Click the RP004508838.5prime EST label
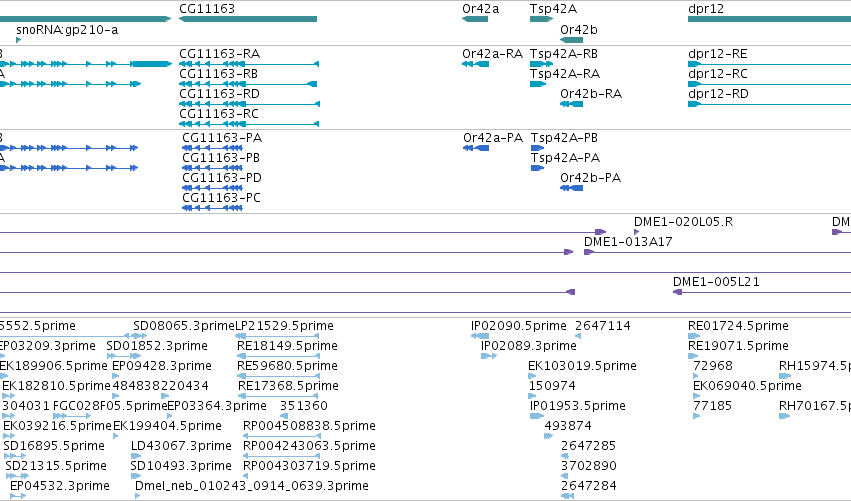Image resolution: width=851 pixels, height=501 pixels. pyautogui.click(x=309, y=427)
